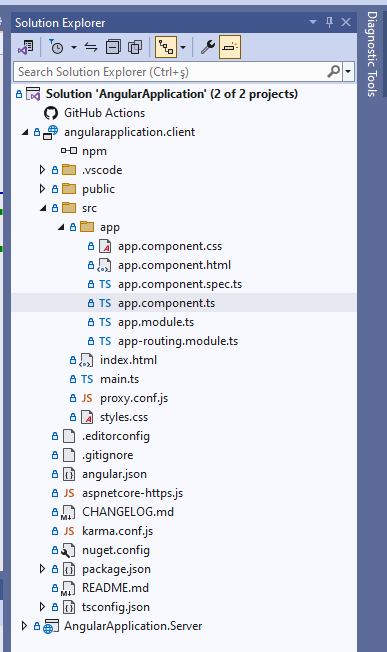Click angular.json braces icon
Viewport: 387px width, 652px height.
(69, 474)
